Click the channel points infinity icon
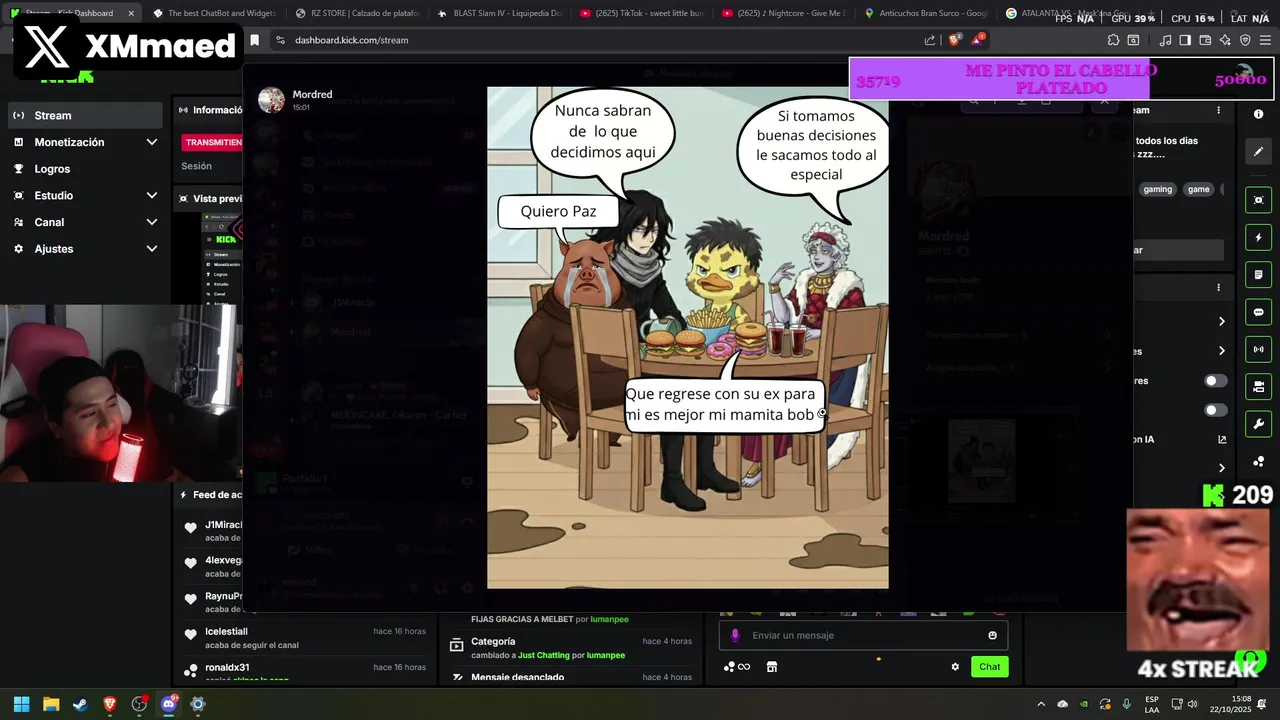The image size is (1280, 720). (737, 667)
